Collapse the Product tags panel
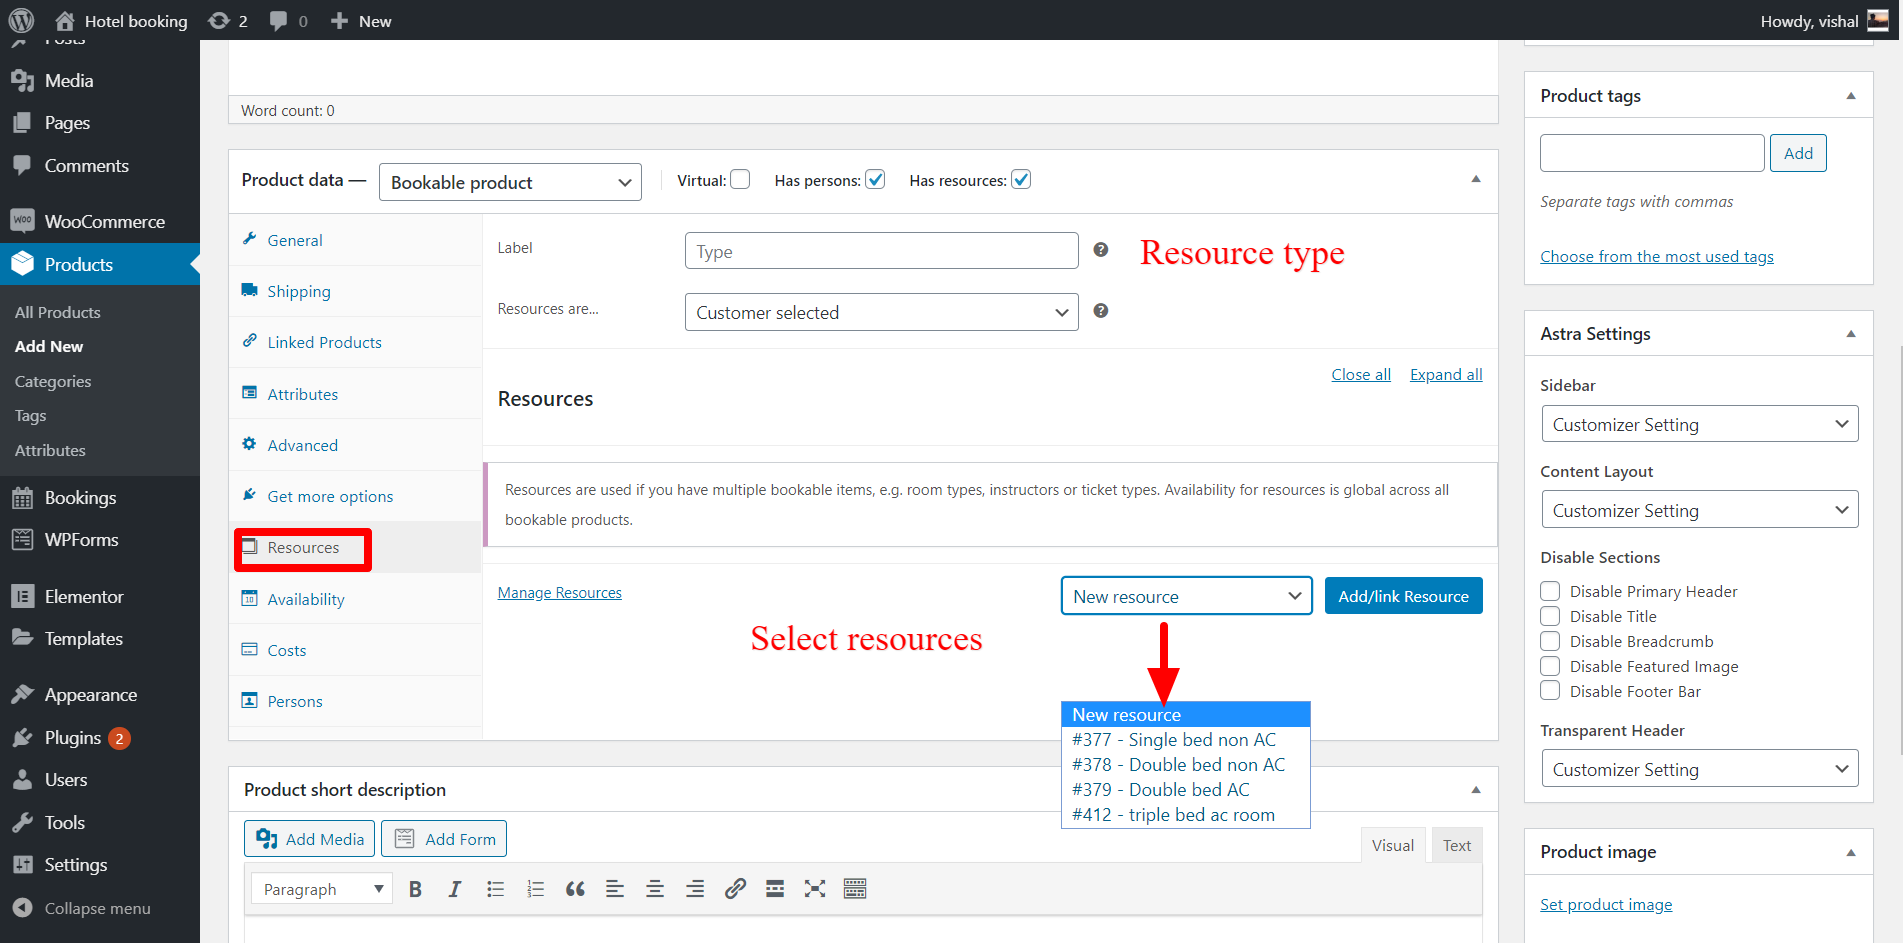1903x943 pixels. (x=1851, y=96)
